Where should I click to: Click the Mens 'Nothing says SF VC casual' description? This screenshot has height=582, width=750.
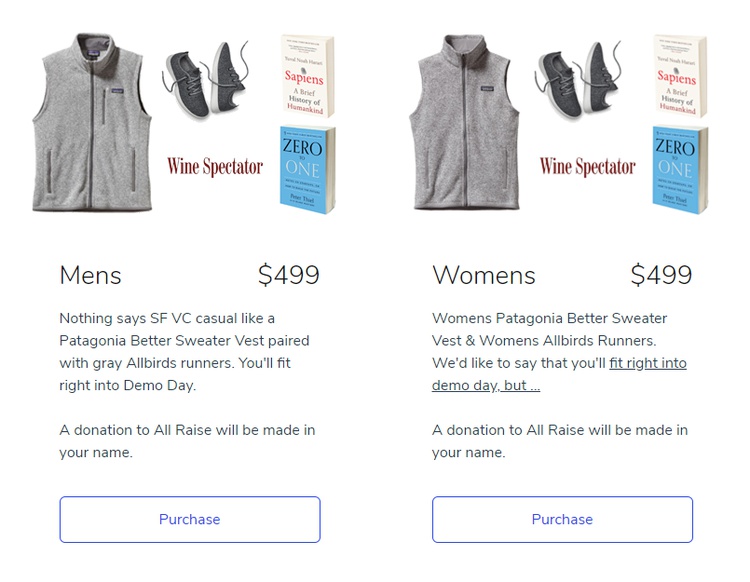[x=185, y=351]
